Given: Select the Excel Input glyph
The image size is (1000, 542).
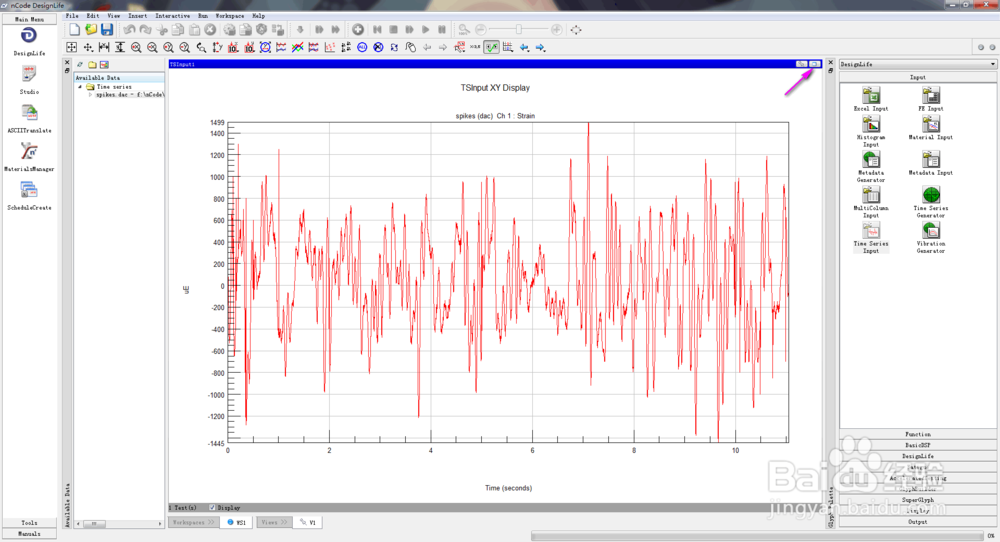Looking at the screenshot, I should point(871,99).
